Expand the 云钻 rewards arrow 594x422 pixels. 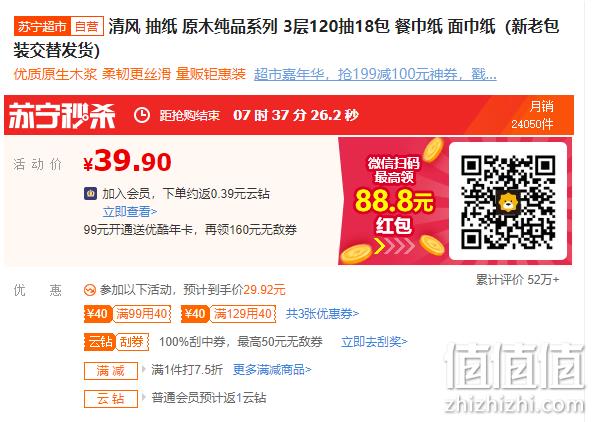144,398
